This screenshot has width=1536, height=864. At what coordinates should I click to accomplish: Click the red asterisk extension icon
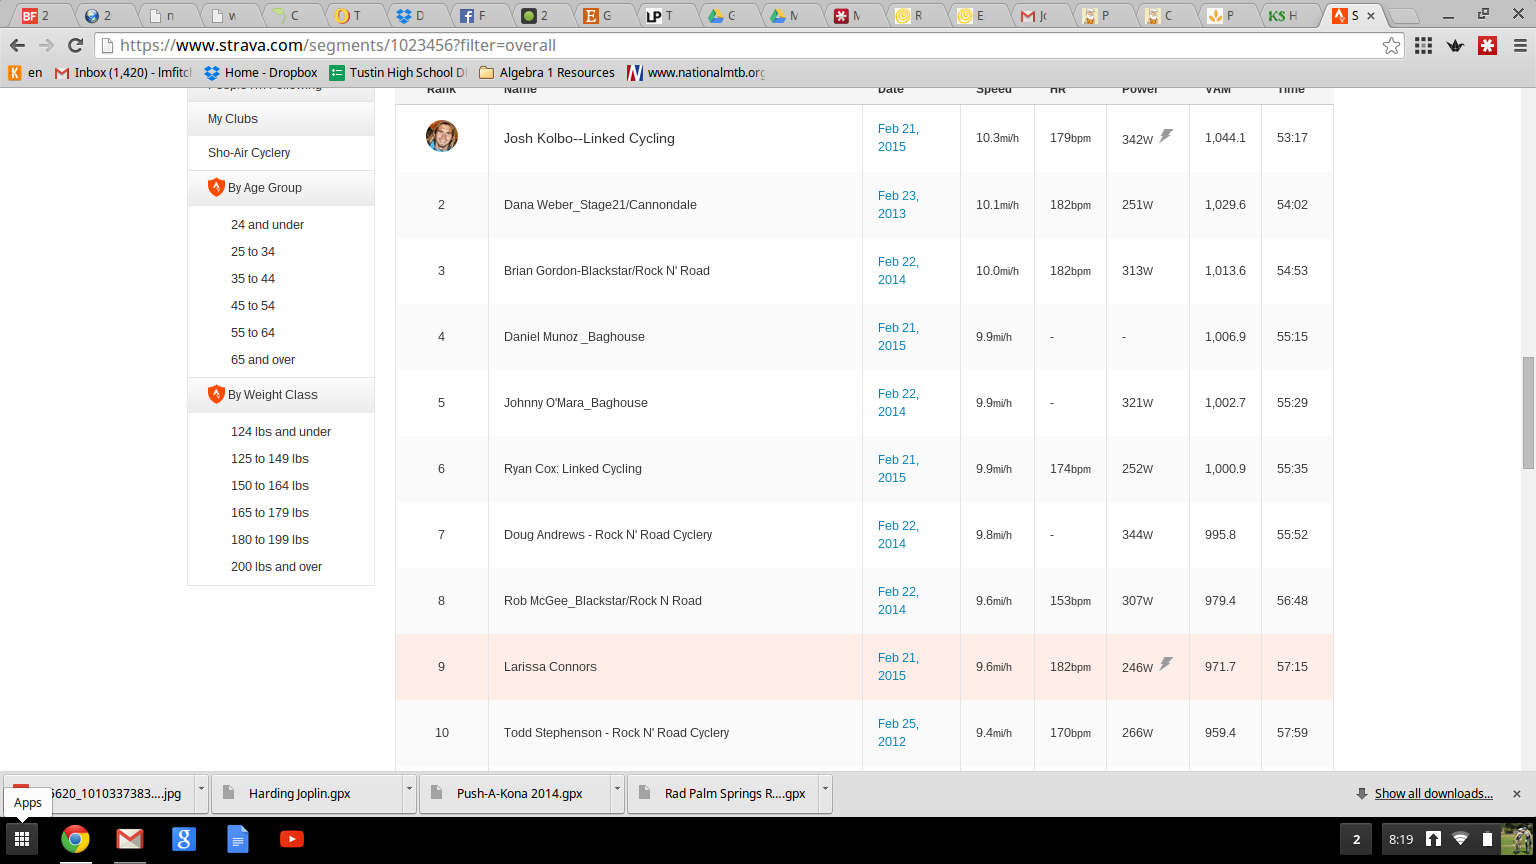[x=1488, y=45]
